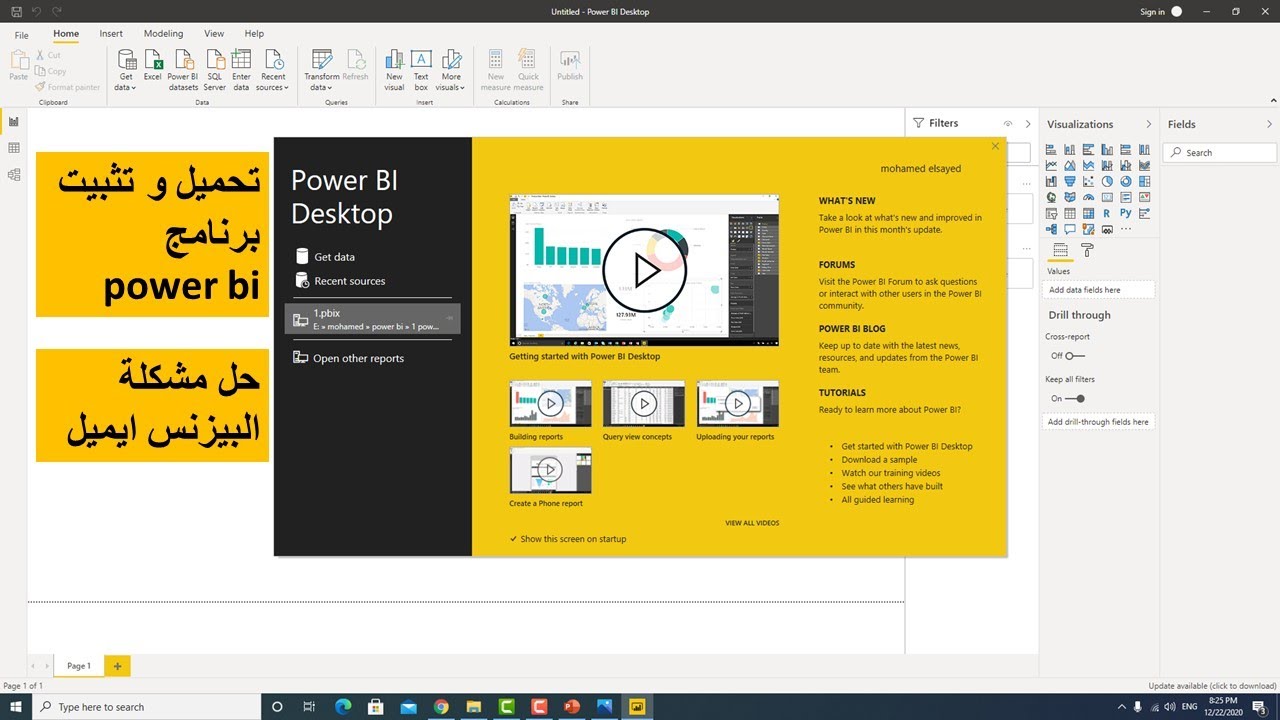Click Fields pane Search box

1220,153
